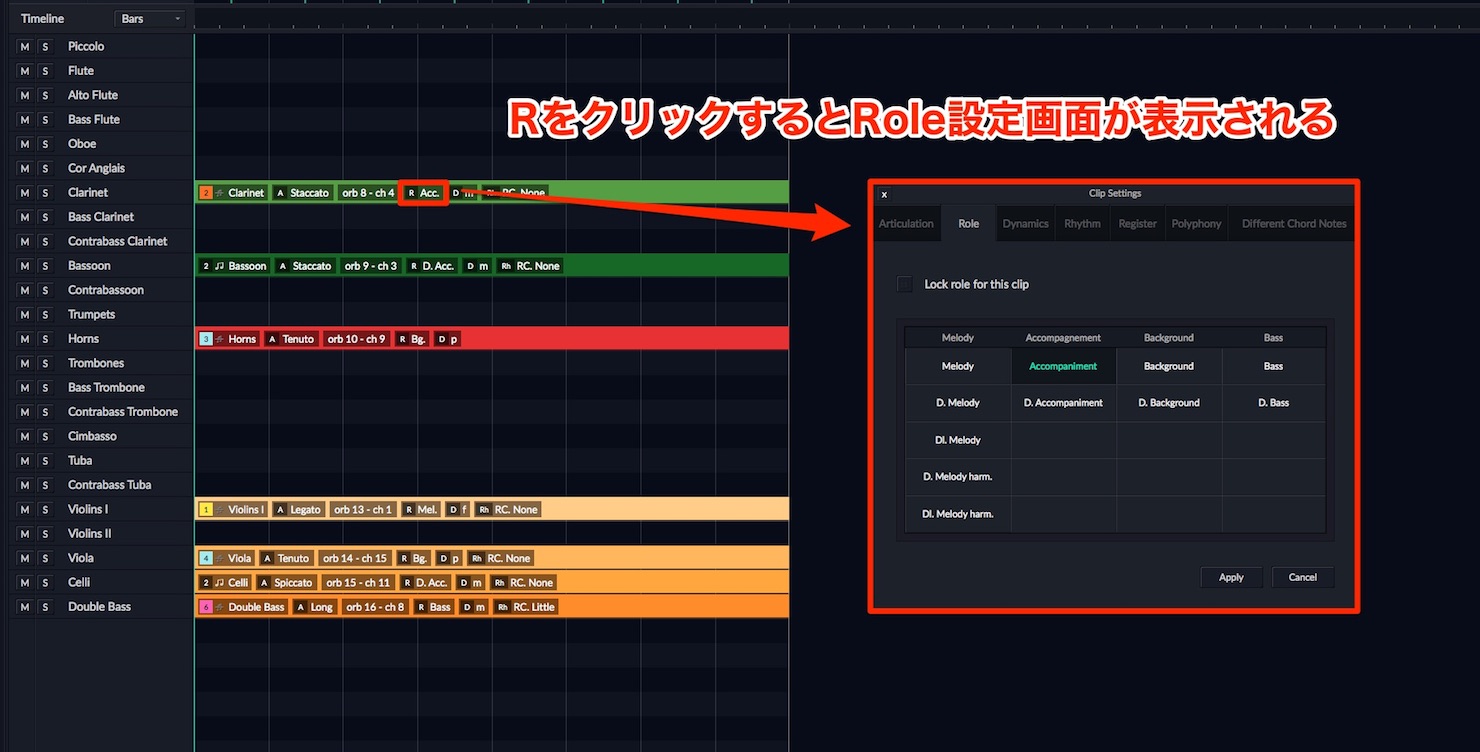Click the Clarinet clip's orb 8 - ch 4 tag
The image size is (1480, 752).
pos(368,193)
